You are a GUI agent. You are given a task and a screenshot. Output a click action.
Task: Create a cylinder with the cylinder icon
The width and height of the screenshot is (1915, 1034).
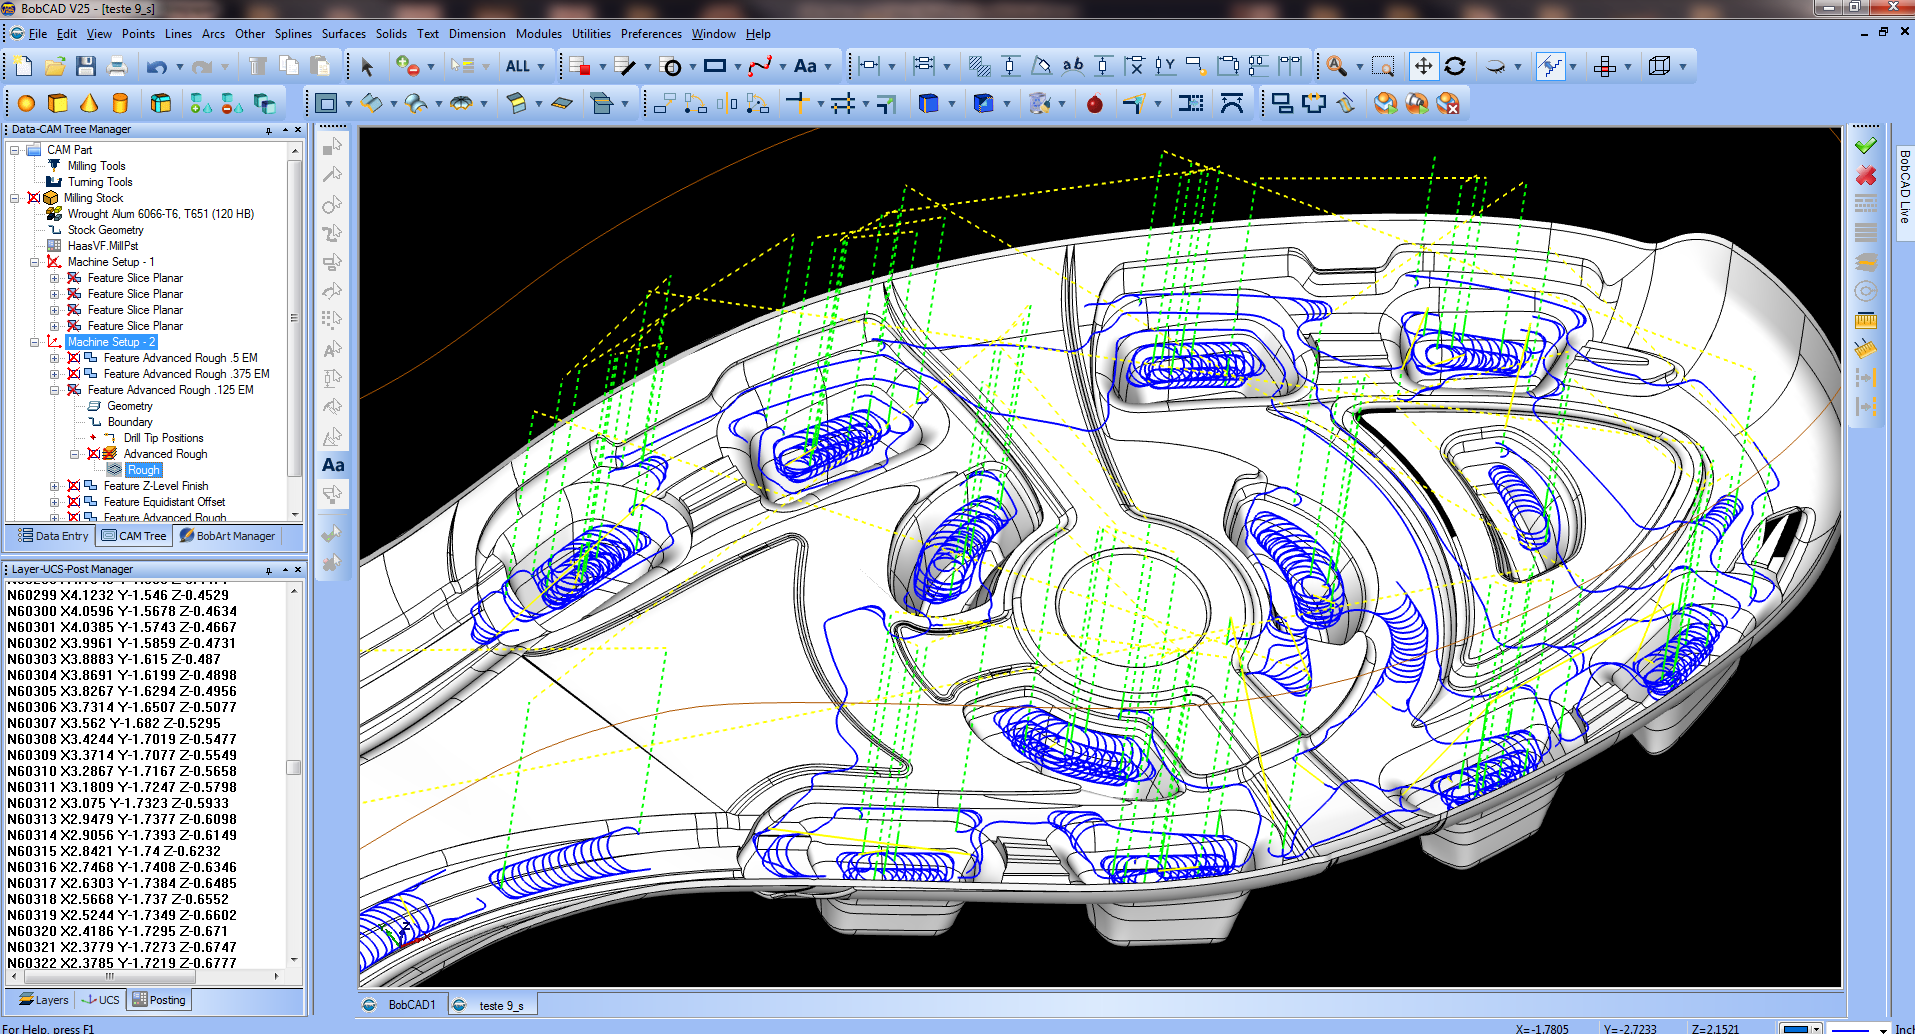pyautogui.click(x=120, y=103)
